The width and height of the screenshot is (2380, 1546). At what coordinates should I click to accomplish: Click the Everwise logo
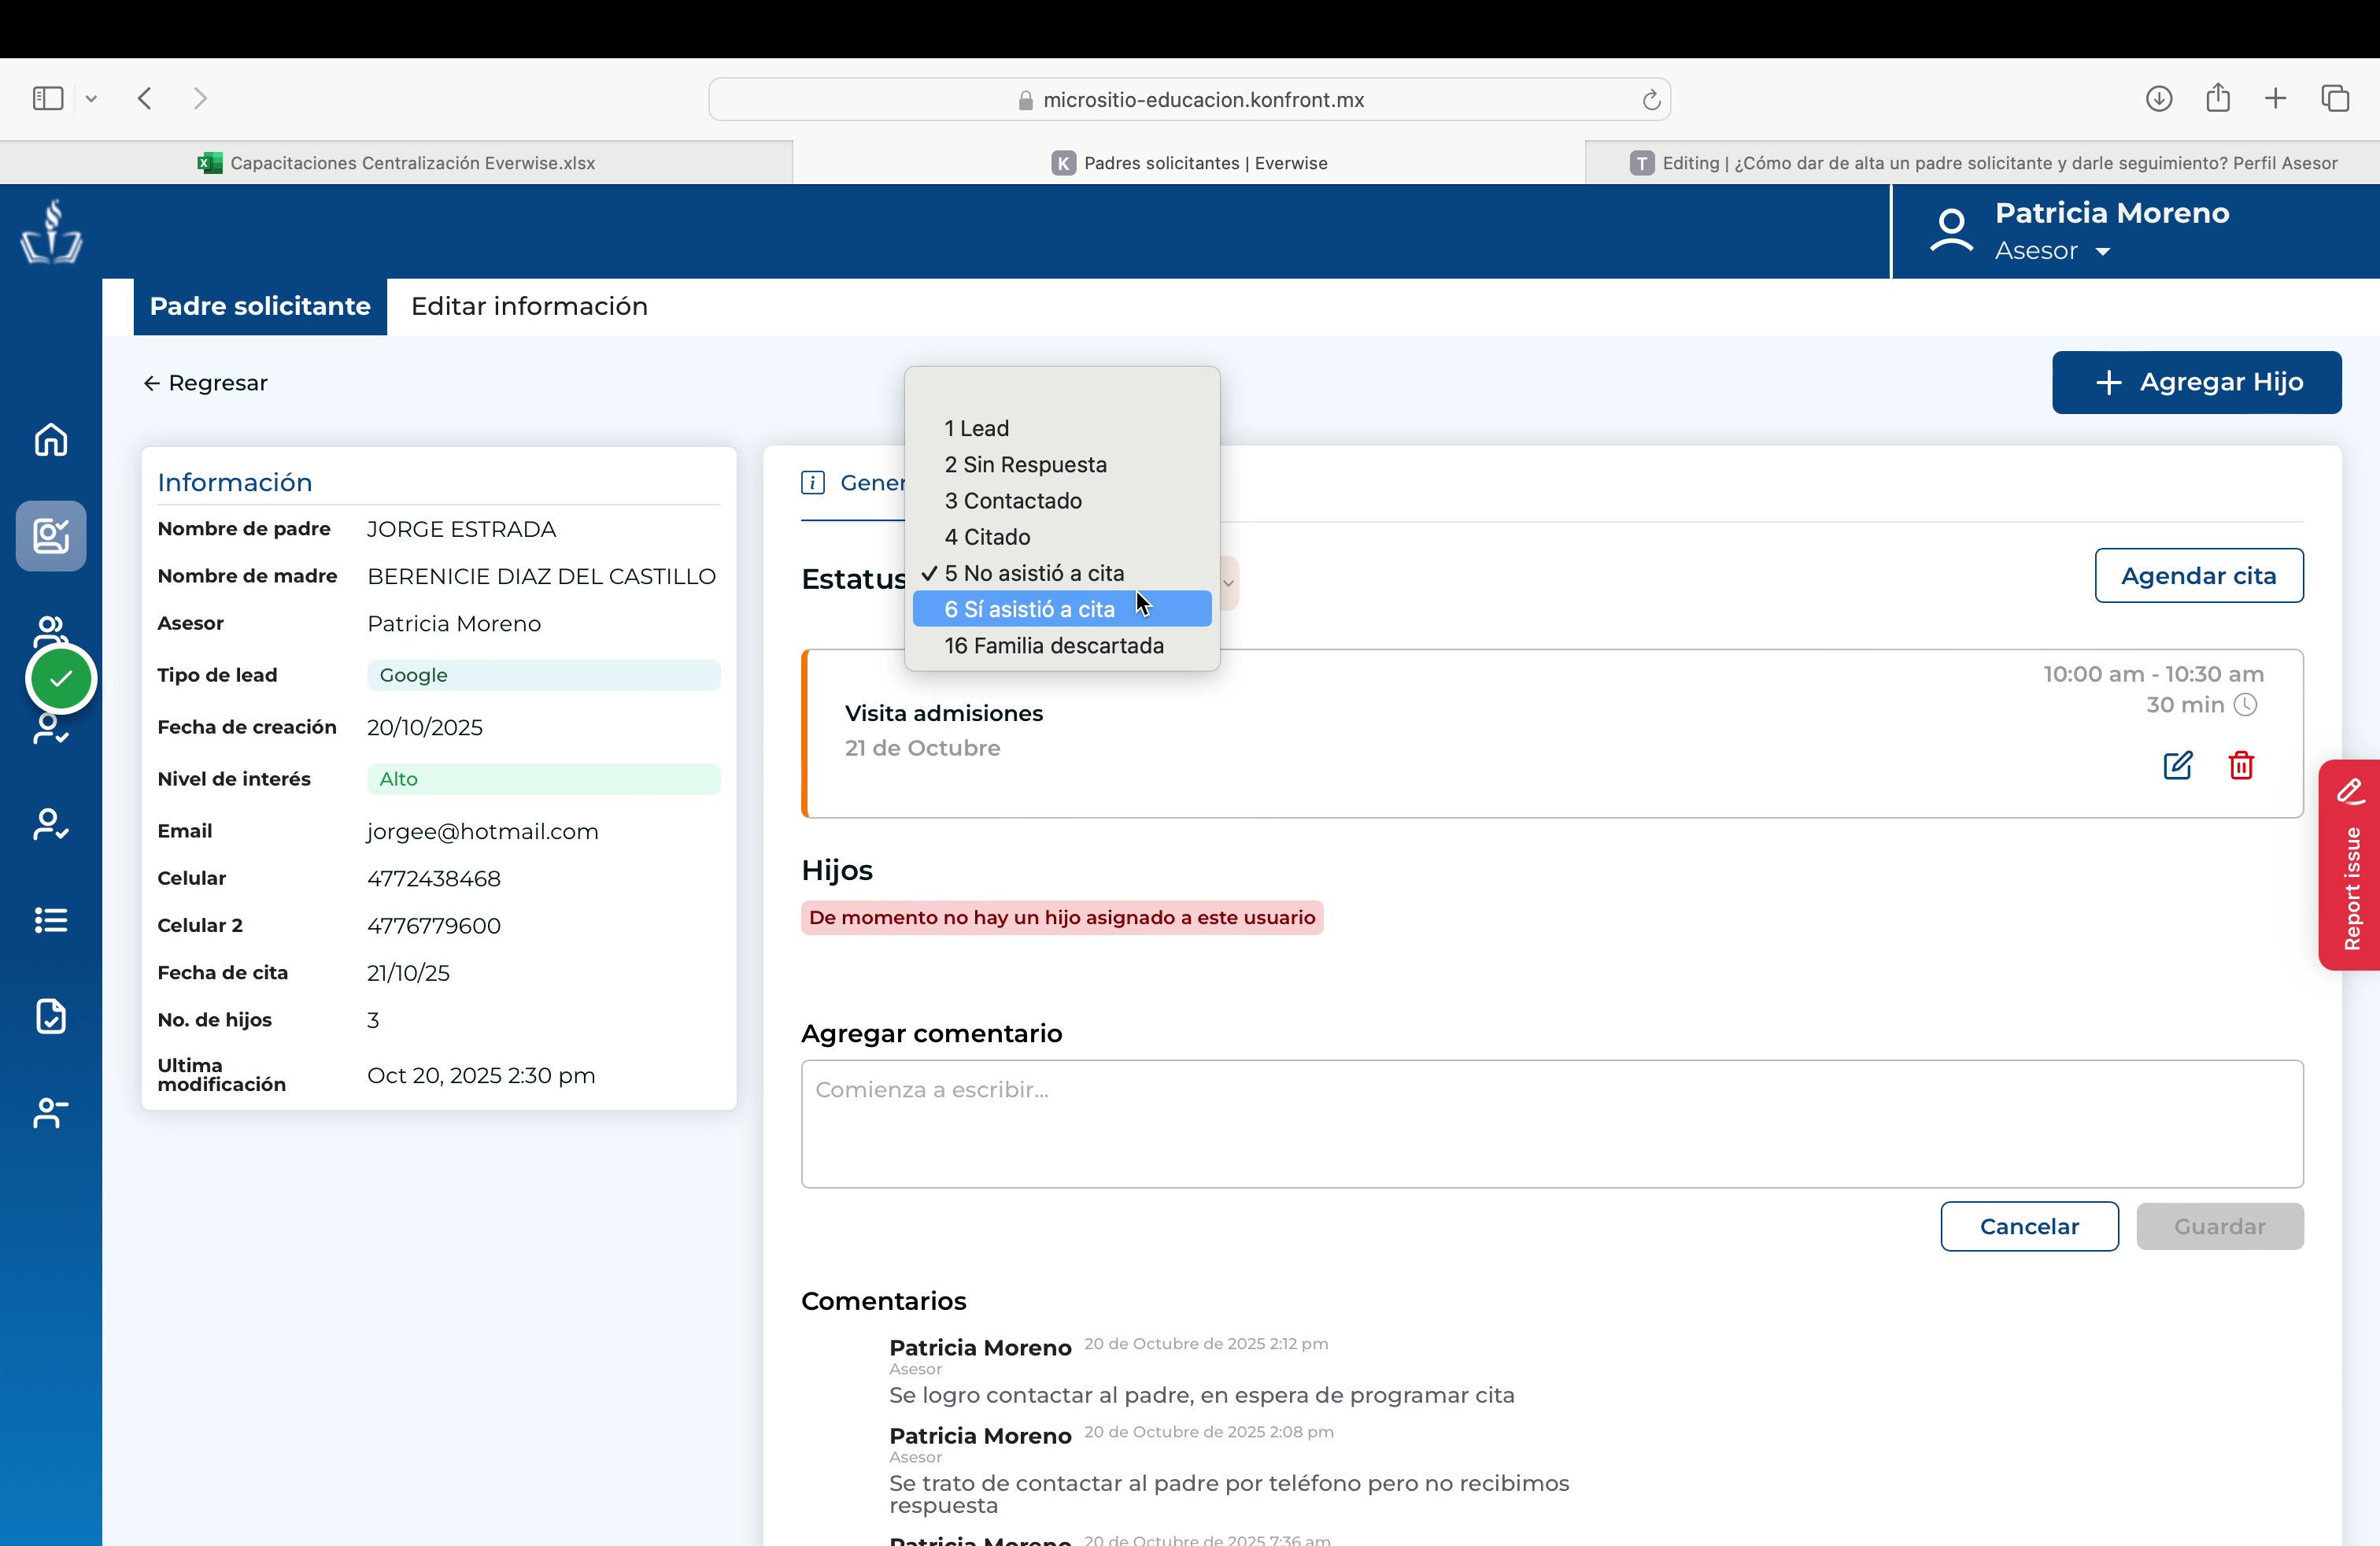tap(51, 232)
